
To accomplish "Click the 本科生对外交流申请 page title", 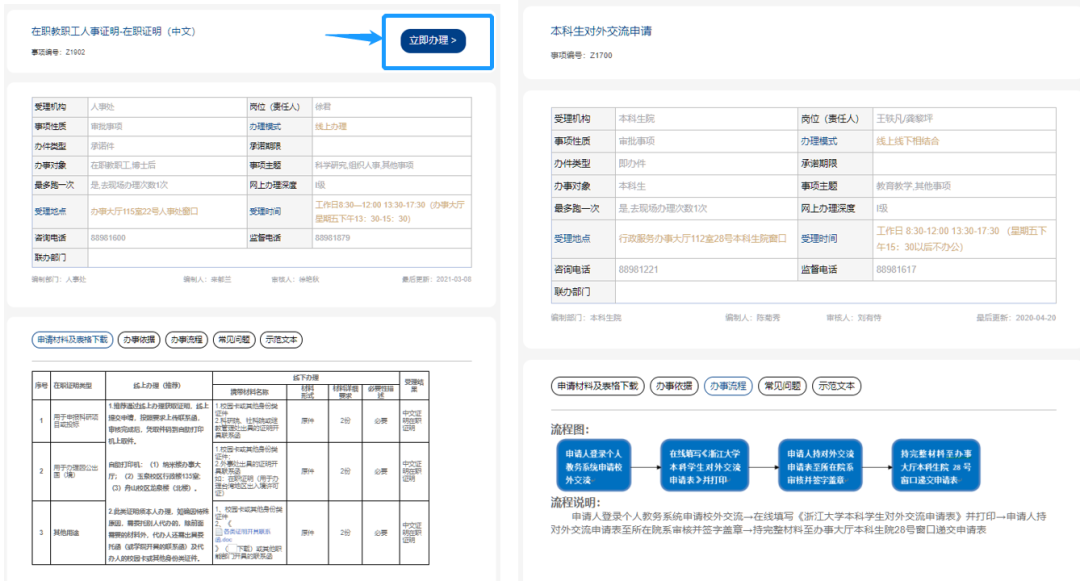I will pos(601,32).
